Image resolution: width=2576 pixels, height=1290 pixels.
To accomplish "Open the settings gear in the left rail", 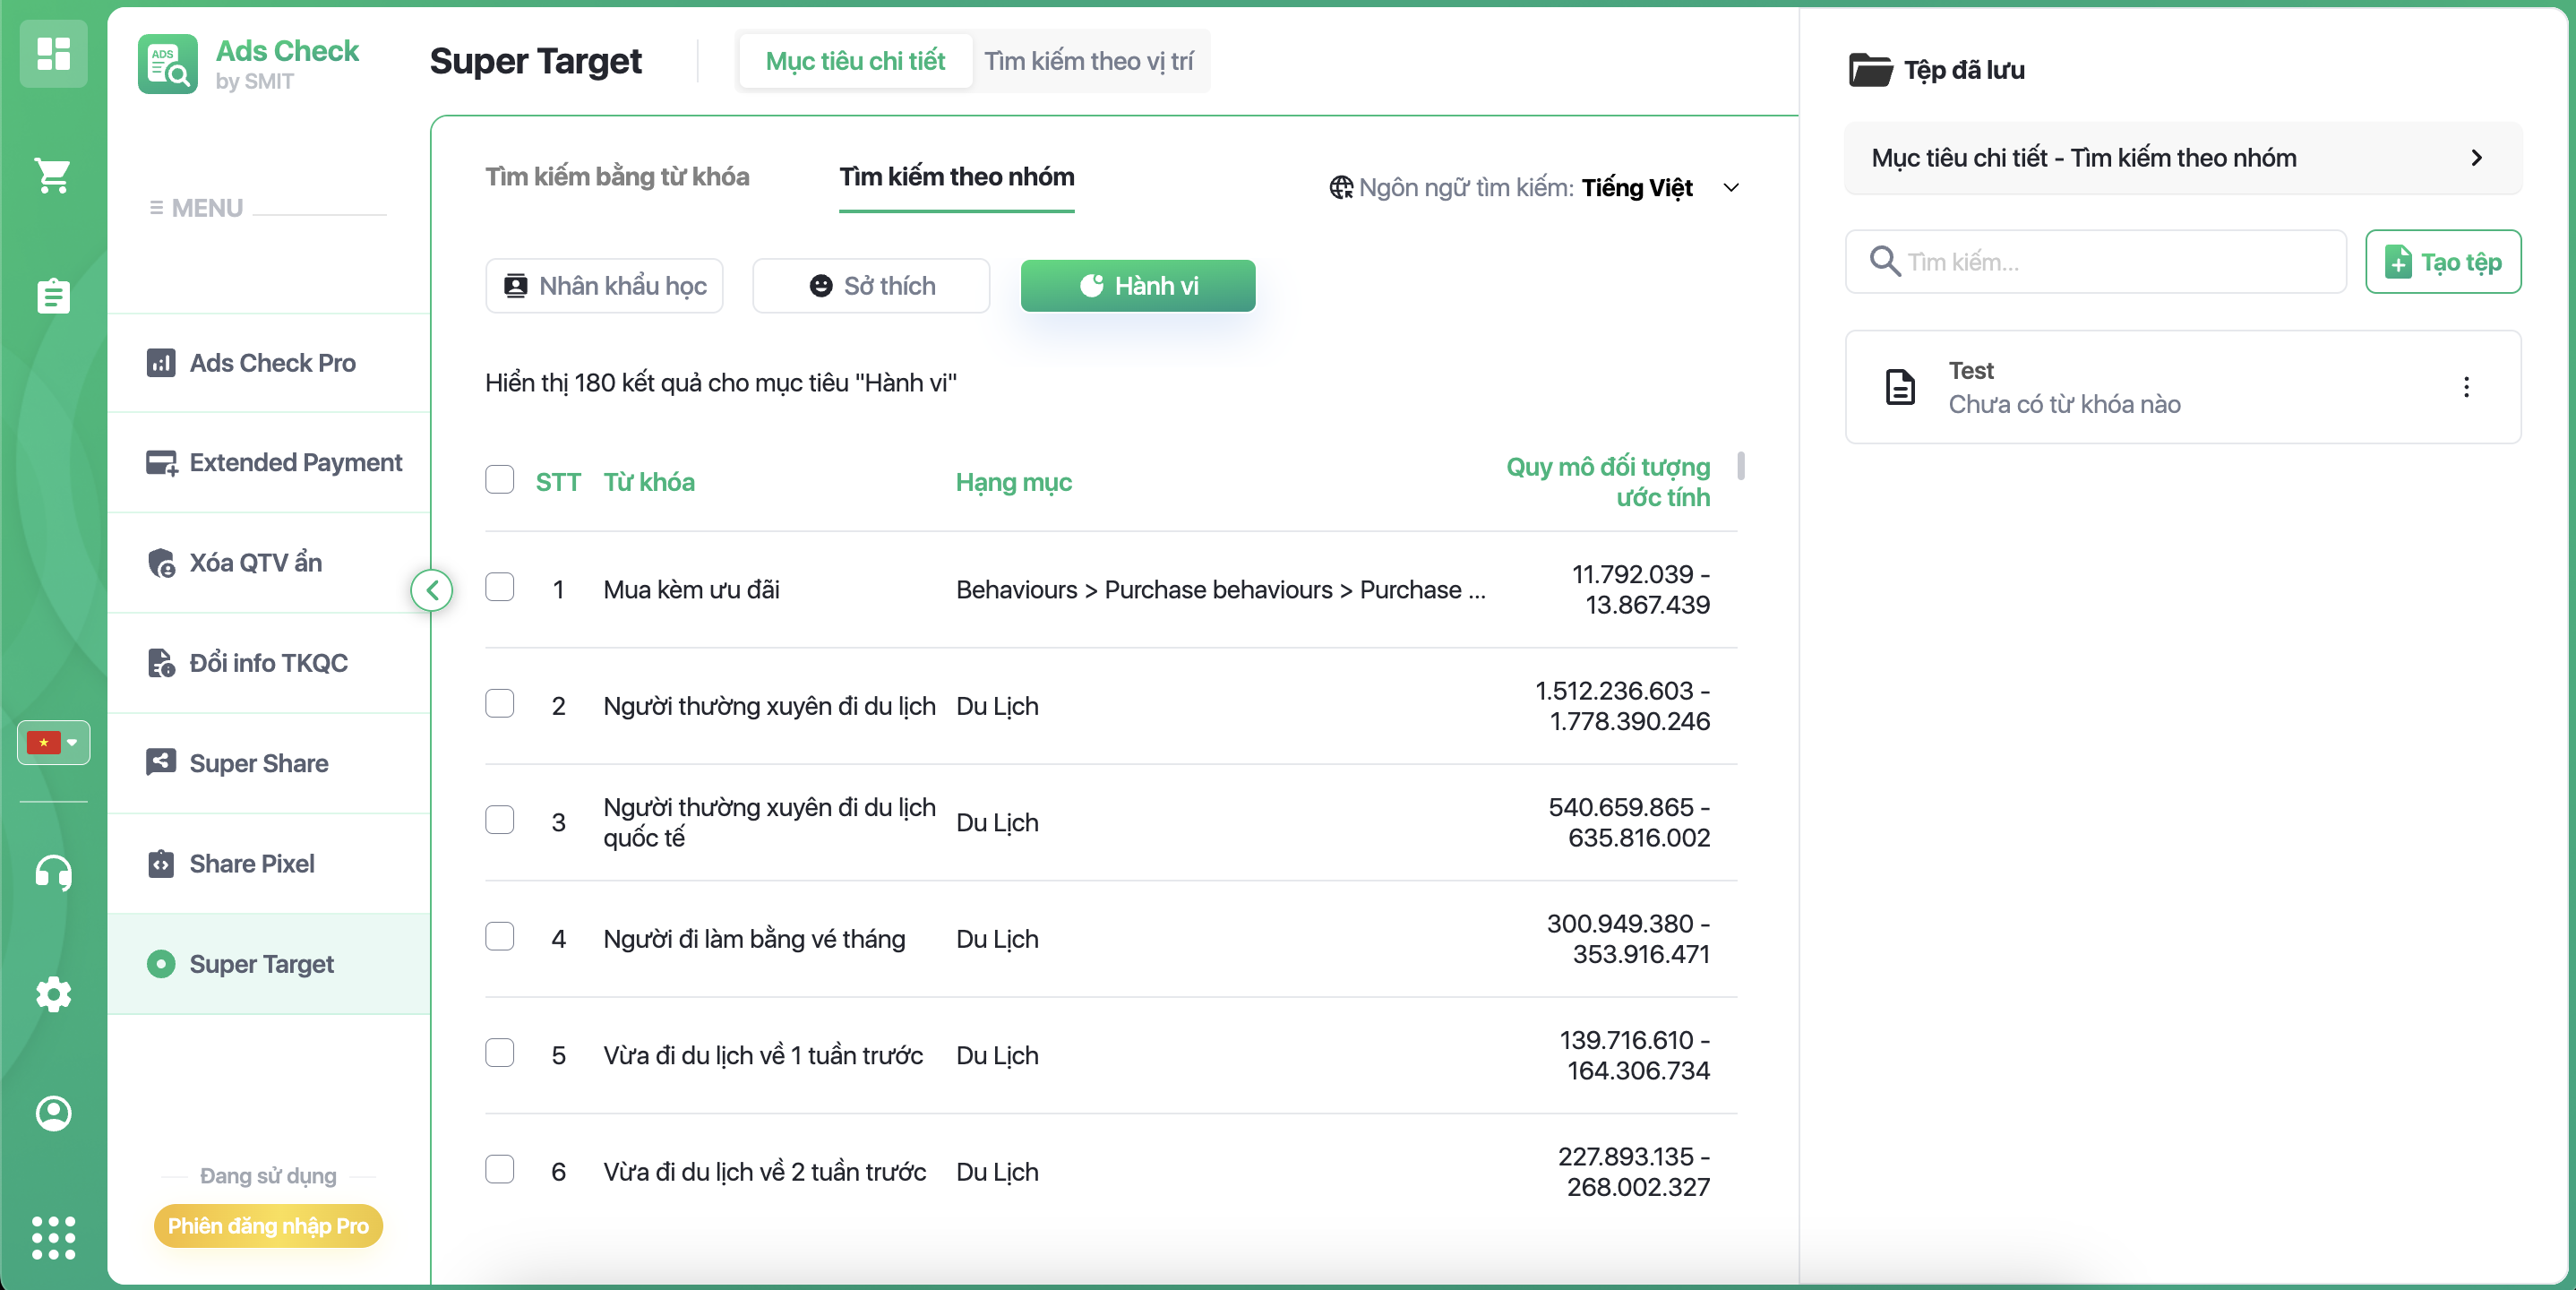I will coord(53,994).
